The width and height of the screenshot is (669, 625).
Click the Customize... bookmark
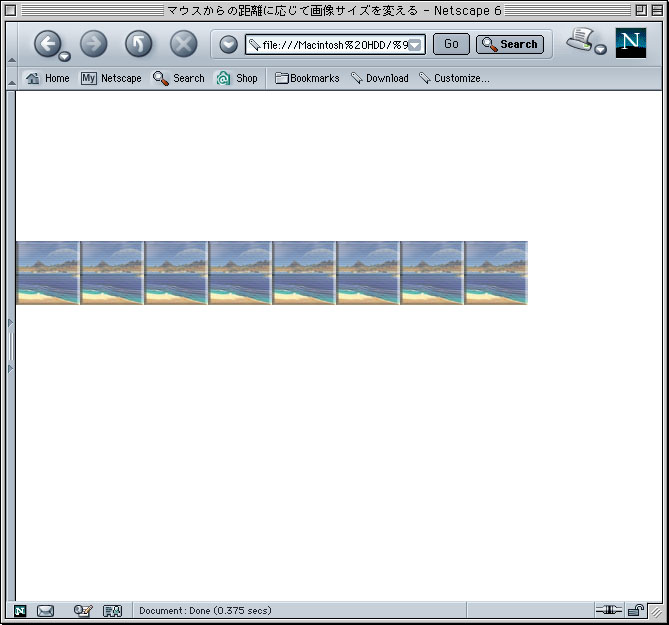coord(454,78)
